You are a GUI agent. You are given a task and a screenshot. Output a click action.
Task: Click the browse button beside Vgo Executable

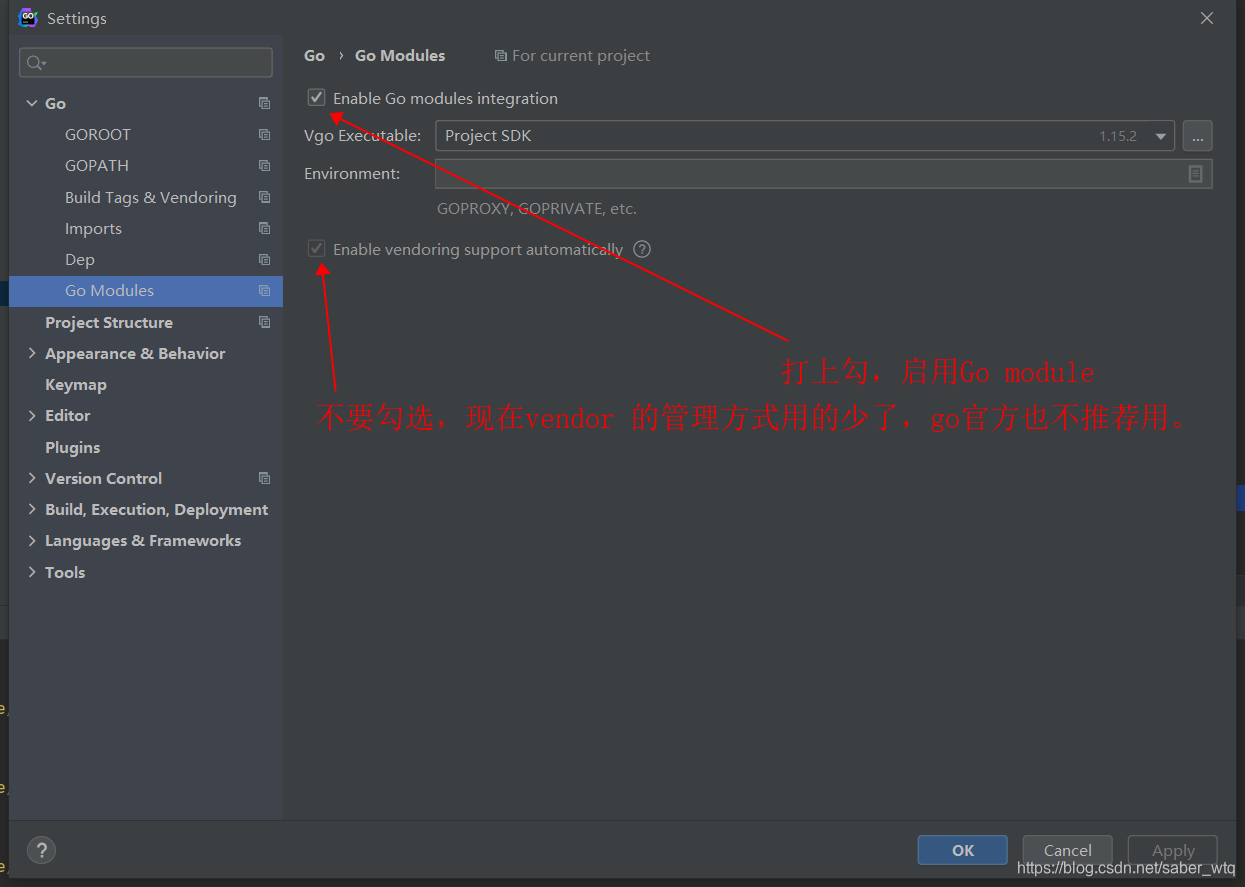pyautogui.click(x=1198, y=136)
